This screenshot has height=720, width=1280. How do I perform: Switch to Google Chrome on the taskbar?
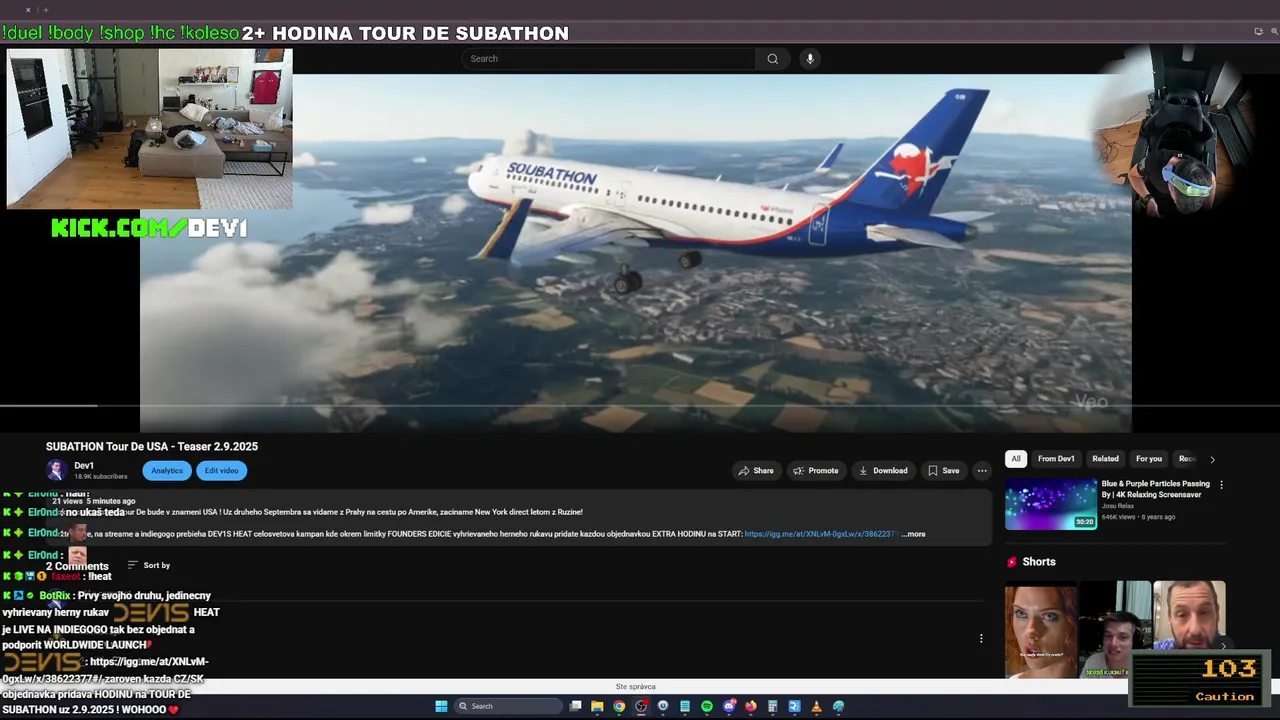619,706
